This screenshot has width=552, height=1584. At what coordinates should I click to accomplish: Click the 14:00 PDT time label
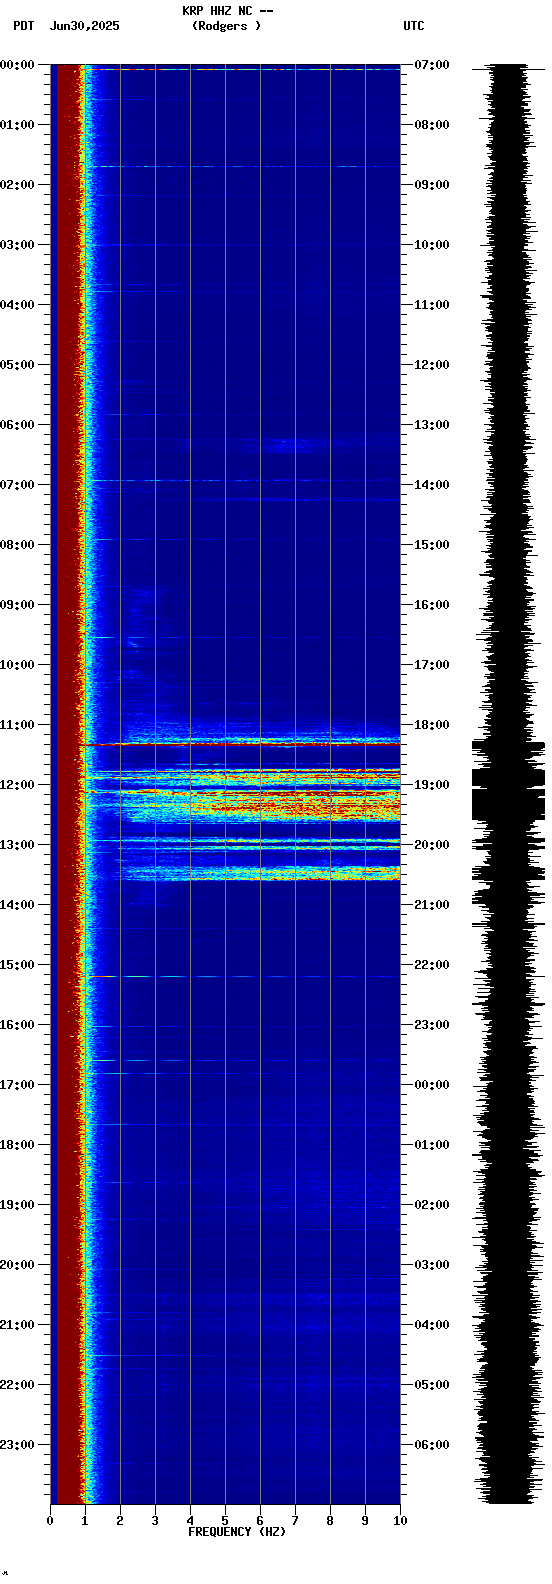(x=17, y=905)
